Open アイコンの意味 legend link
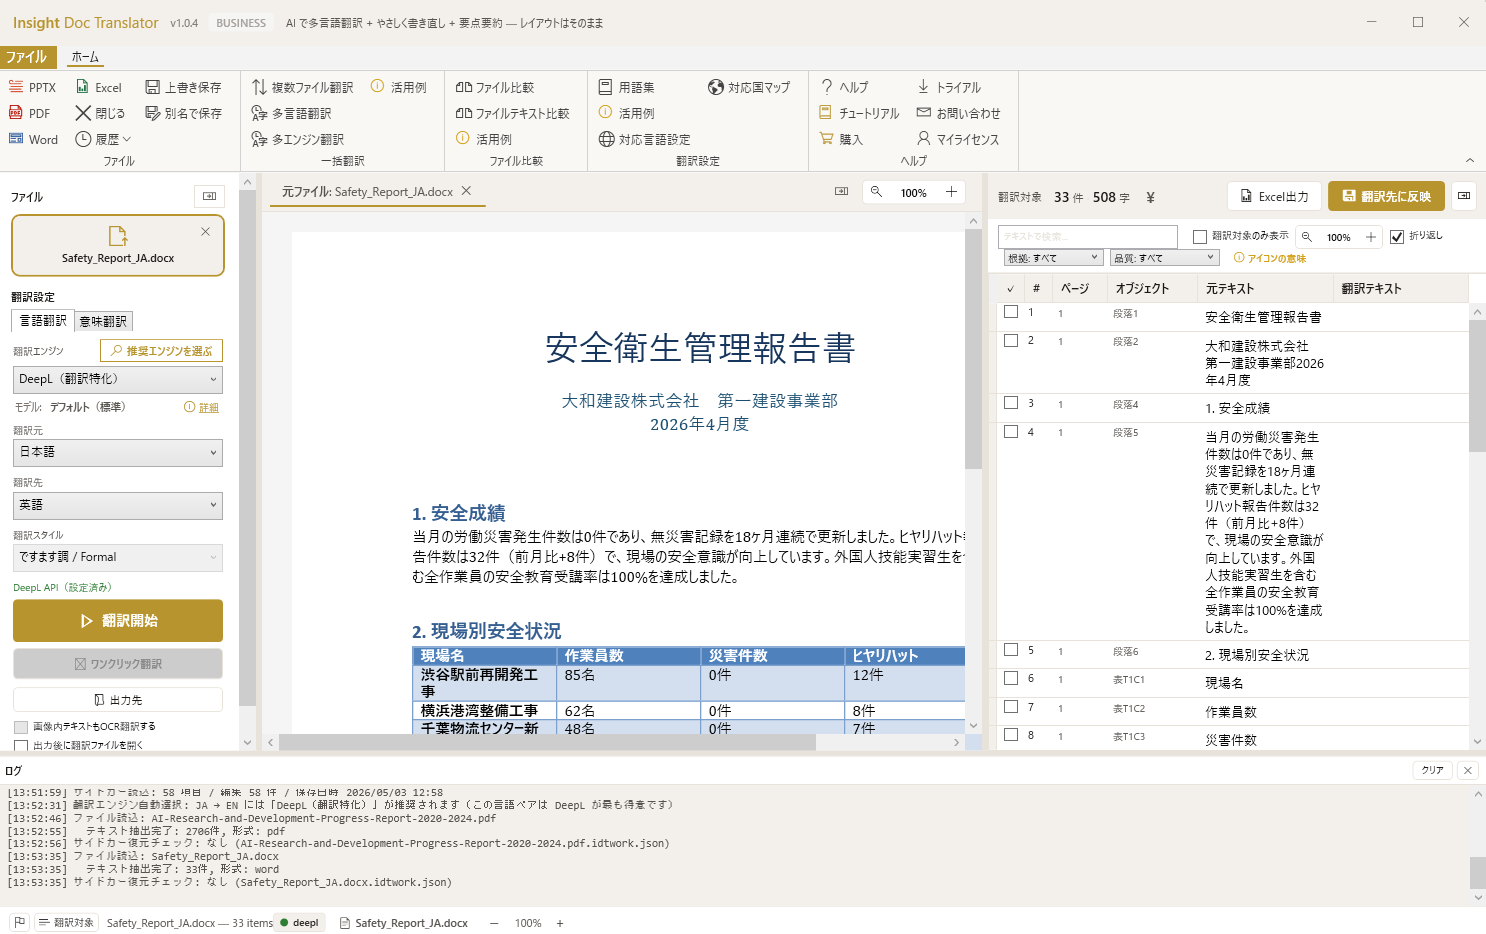This screenshot has width=1486, height=934. pos(1270,258)
